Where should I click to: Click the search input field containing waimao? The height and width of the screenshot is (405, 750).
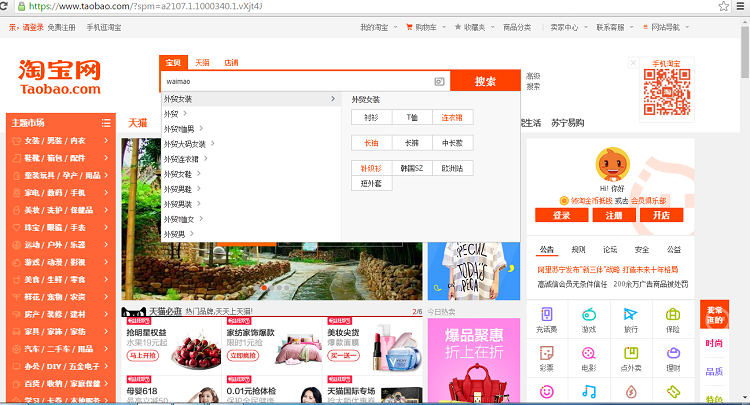(x=295, y=81)
